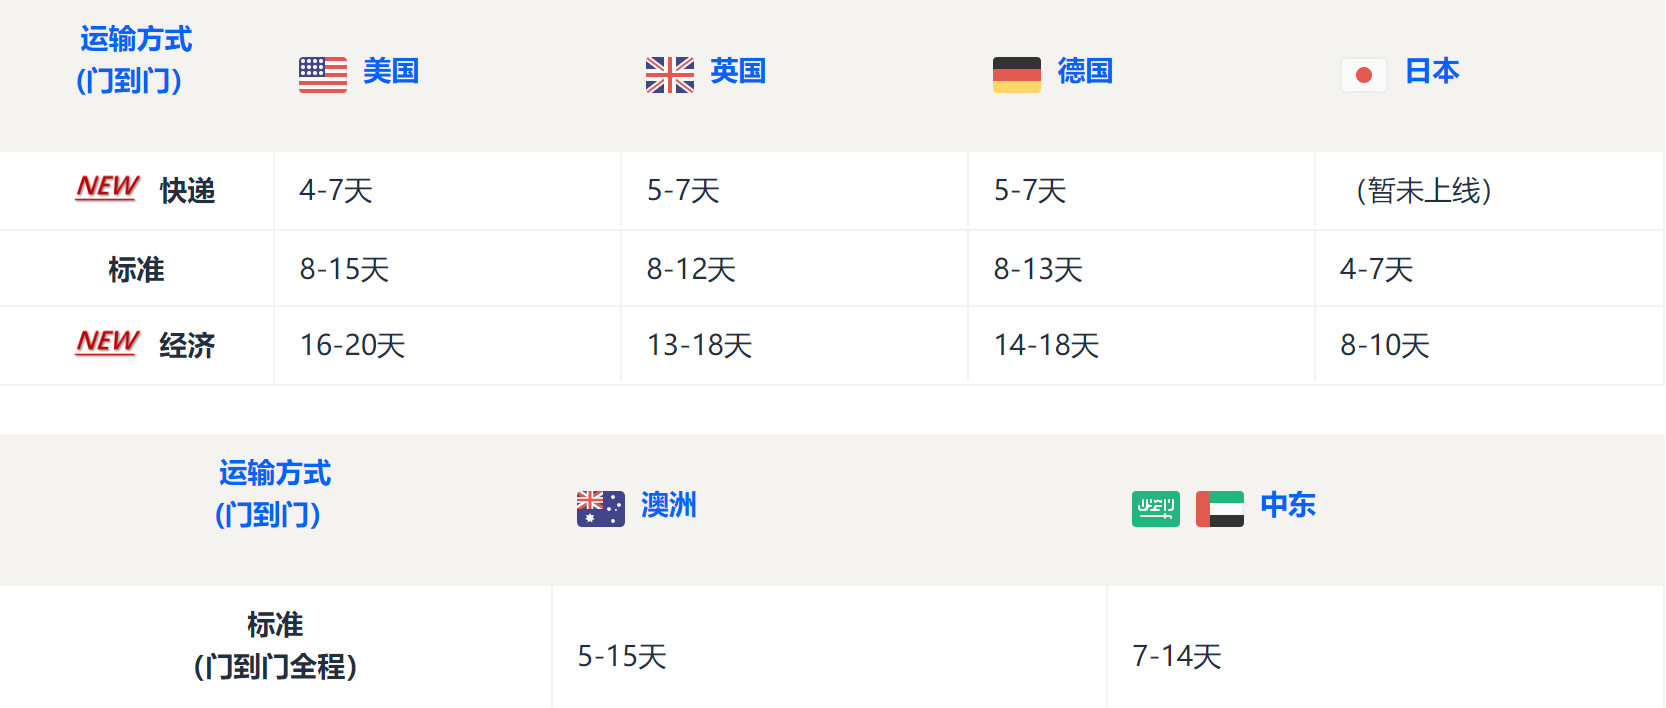Click the Australia flag icon
1666x708 pixels.
point(601,509)
